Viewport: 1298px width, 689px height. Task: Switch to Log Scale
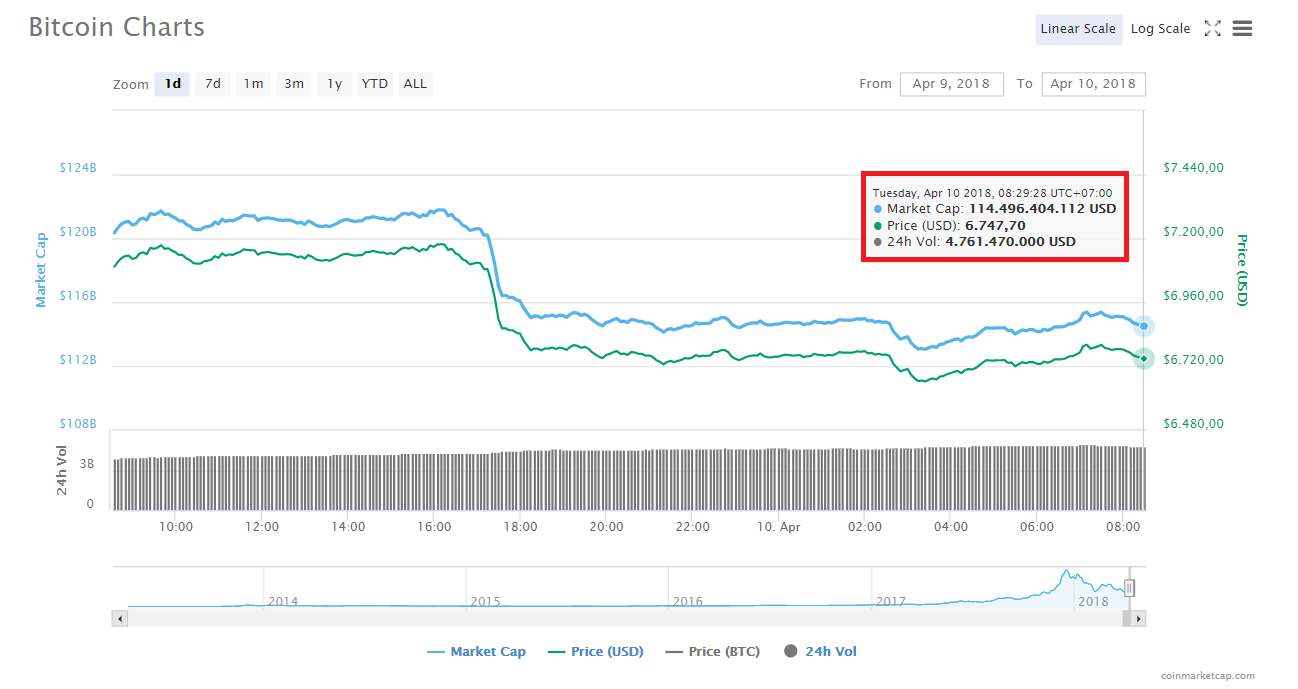1160,29
